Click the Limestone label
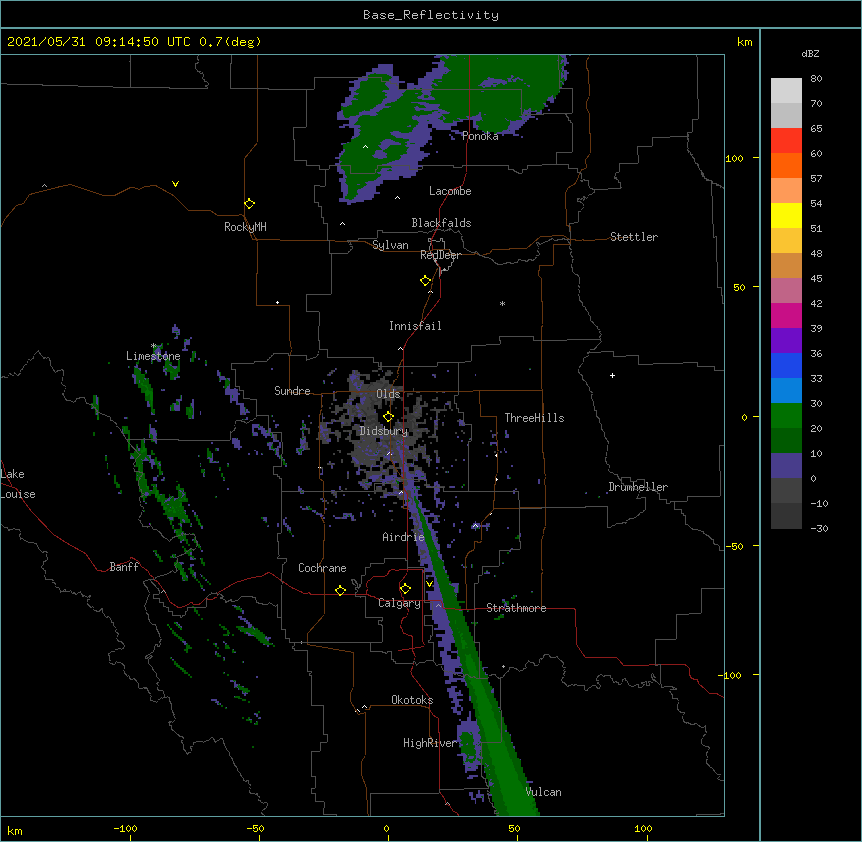Screen dimensions: 862x842 click(153, 356)
